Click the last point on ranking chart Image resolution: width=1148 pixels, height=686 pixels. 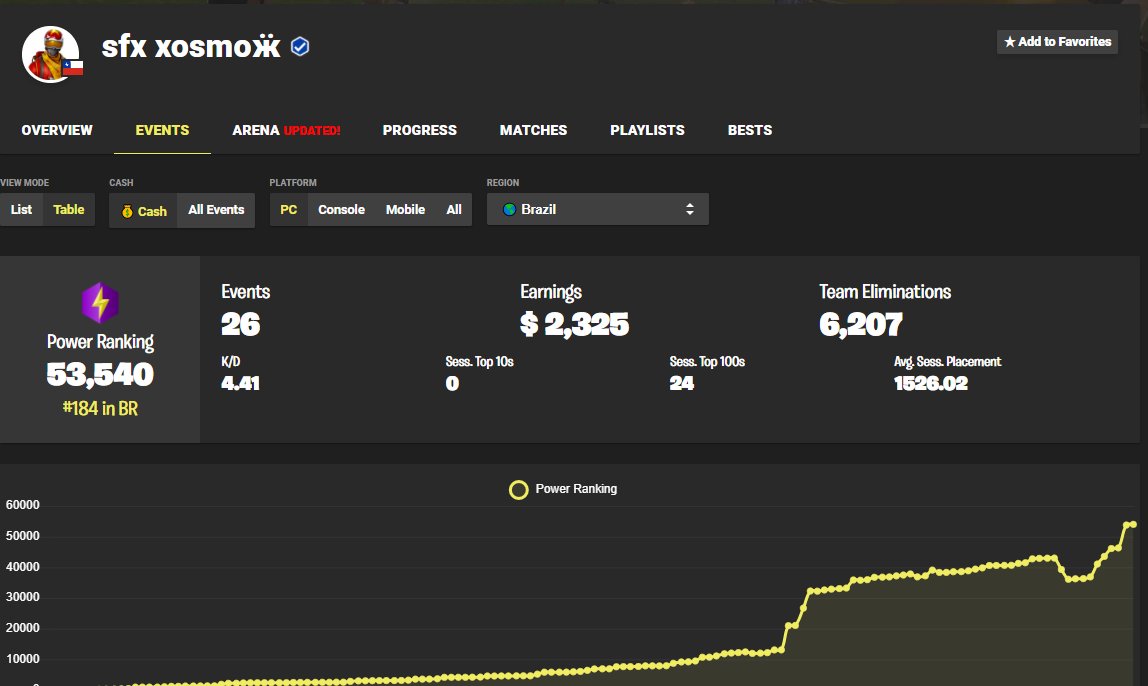(1133, 524)
